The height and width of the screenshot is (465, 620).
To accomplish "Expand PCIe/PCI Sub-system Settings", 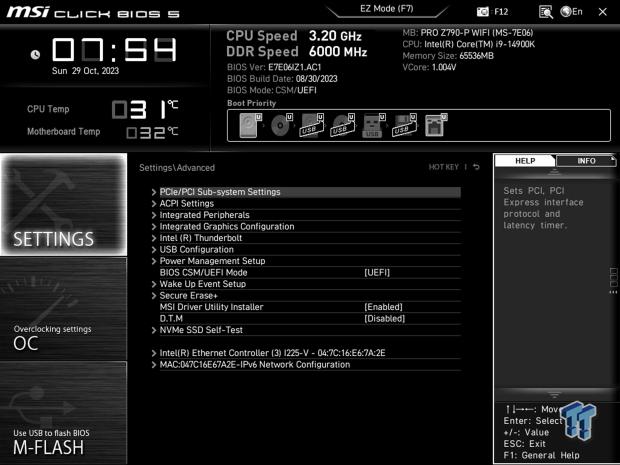I will [x=306, y=192].
